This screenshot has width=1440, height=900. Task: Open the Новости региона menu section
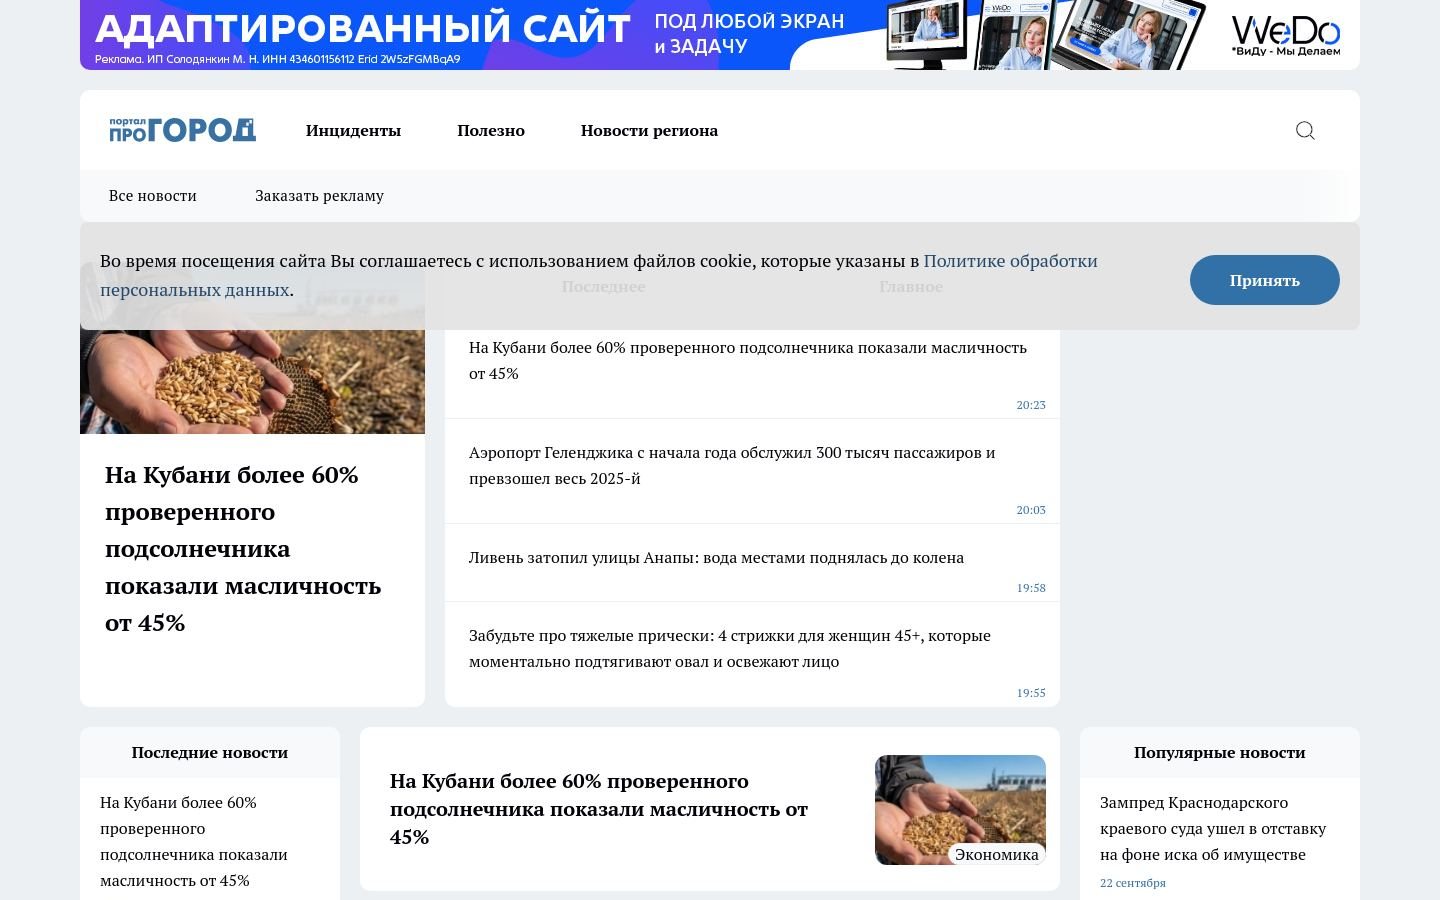point(649,130)
